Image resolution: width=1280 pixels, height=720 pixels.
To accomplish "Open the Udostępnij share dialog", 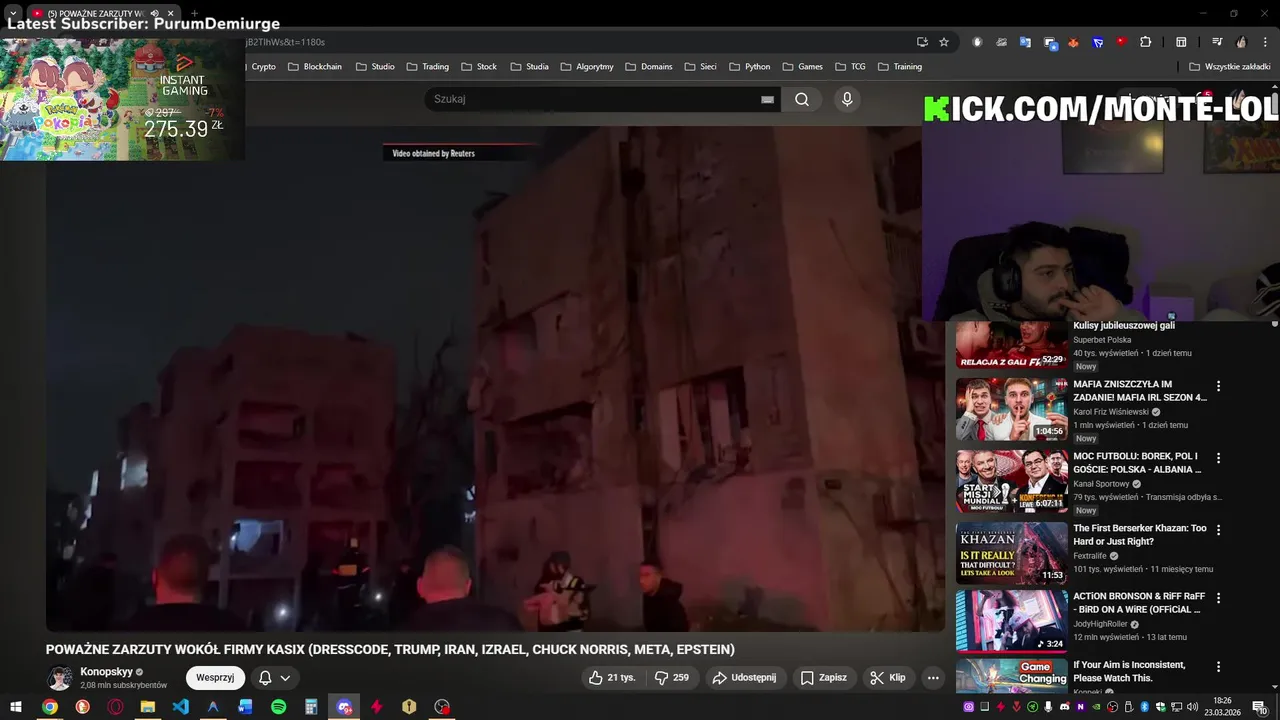I will (744, 677).
